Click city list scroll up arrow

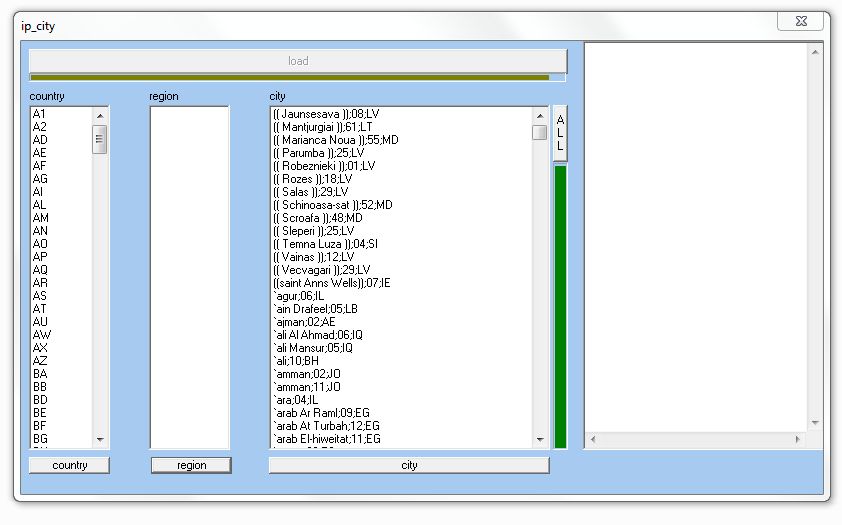click(540, 114)
